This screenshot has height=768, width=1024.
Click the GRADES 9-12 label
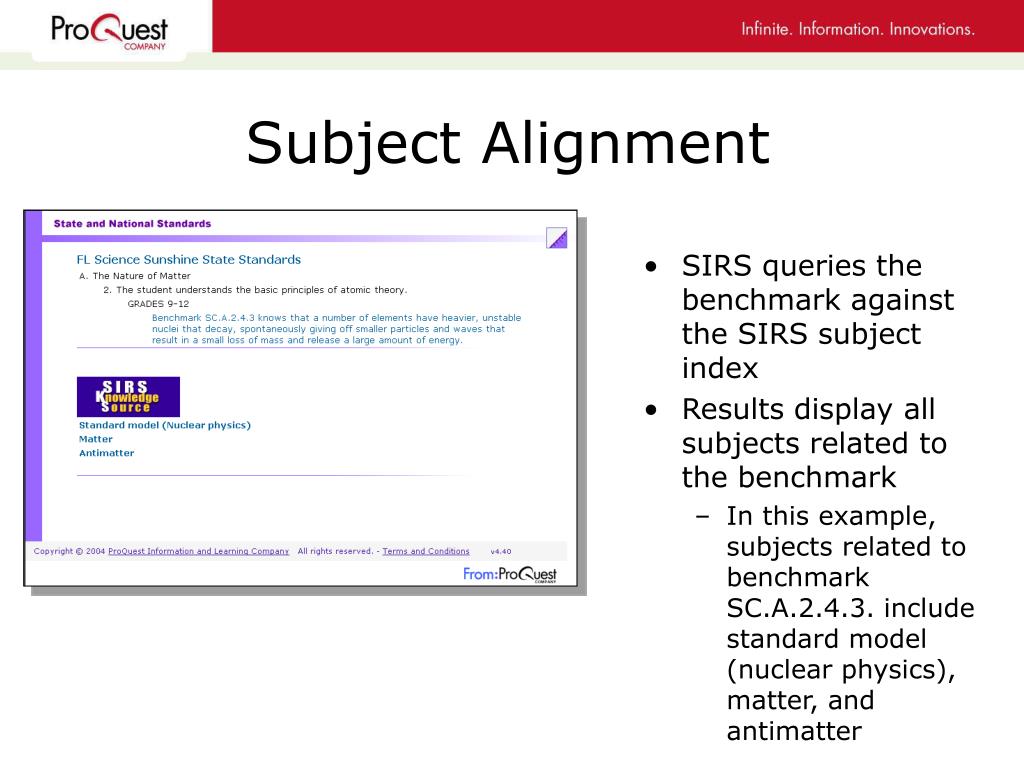pos(158,304)
